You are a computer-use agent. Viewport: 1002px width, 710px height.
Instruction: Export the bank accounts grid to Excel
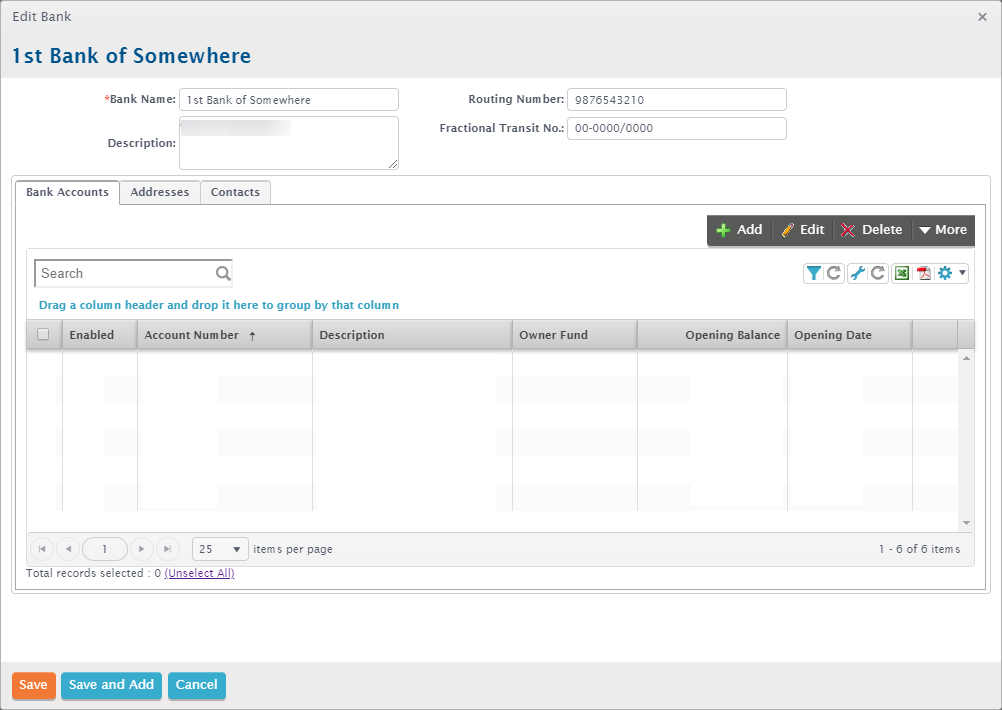pyautogui.click(x=901, y=272)
